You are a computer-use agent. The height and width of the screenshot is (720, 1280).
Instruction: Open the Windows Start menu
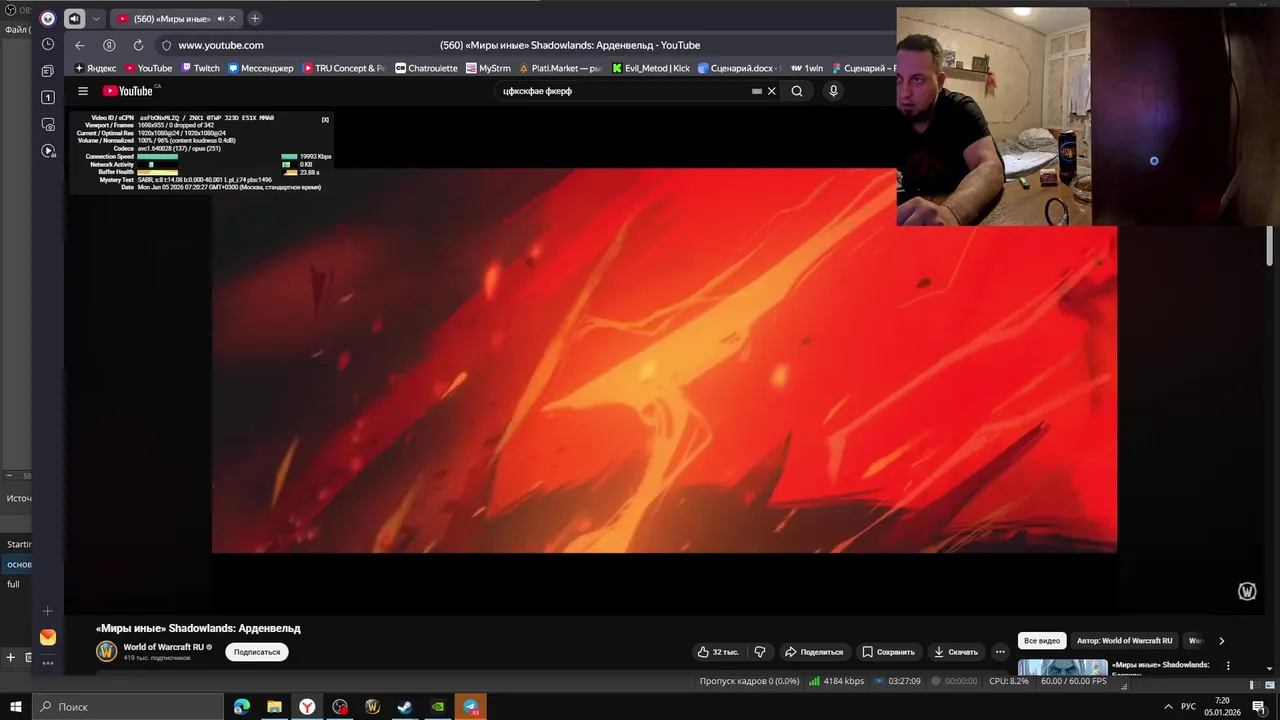click(x=16, y=707)
